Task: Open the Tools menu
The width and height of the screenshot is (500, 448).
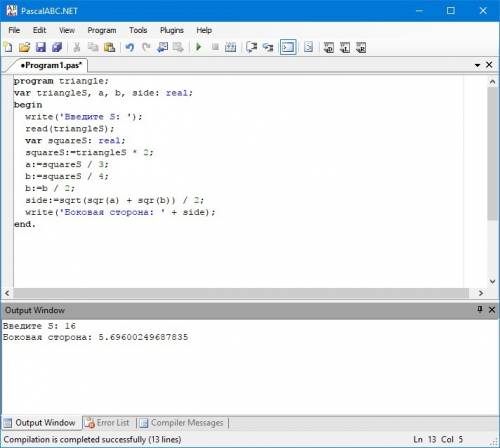Action: [138, 30]
